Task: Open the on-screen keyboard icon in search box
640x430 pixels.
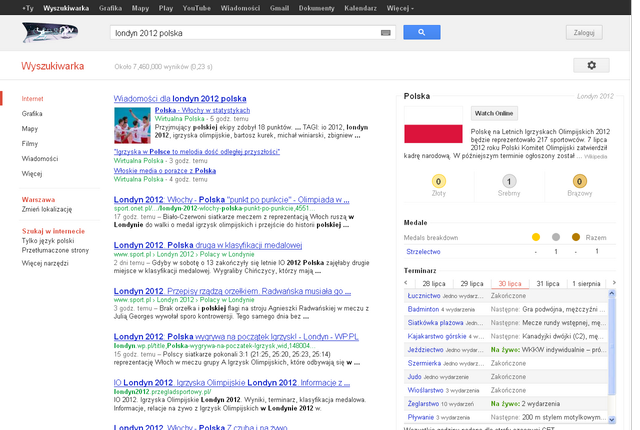Action: click(x=386, y=33)
